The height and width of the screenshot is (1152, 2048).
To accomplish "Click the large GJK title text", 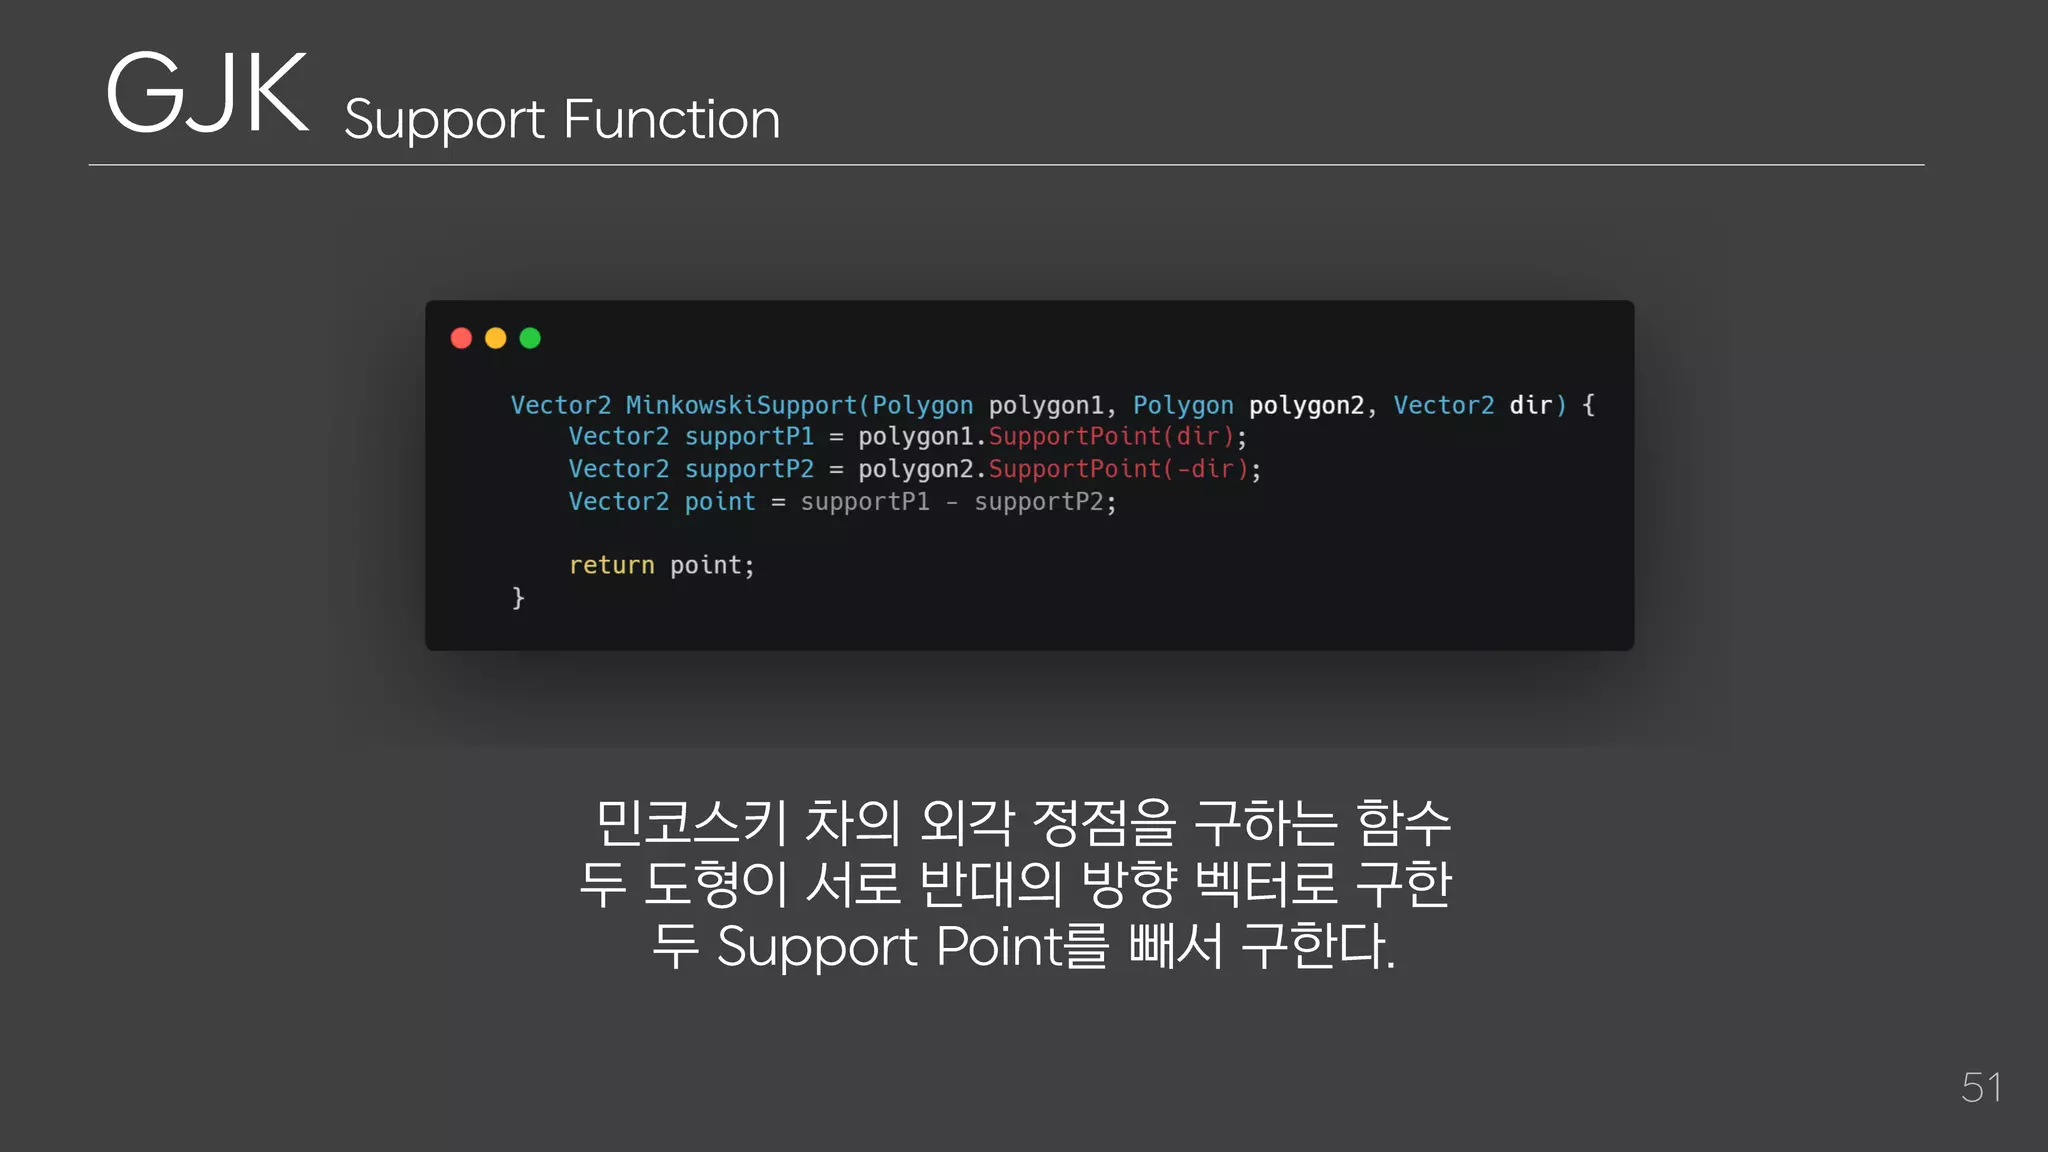I will point(207,93).
